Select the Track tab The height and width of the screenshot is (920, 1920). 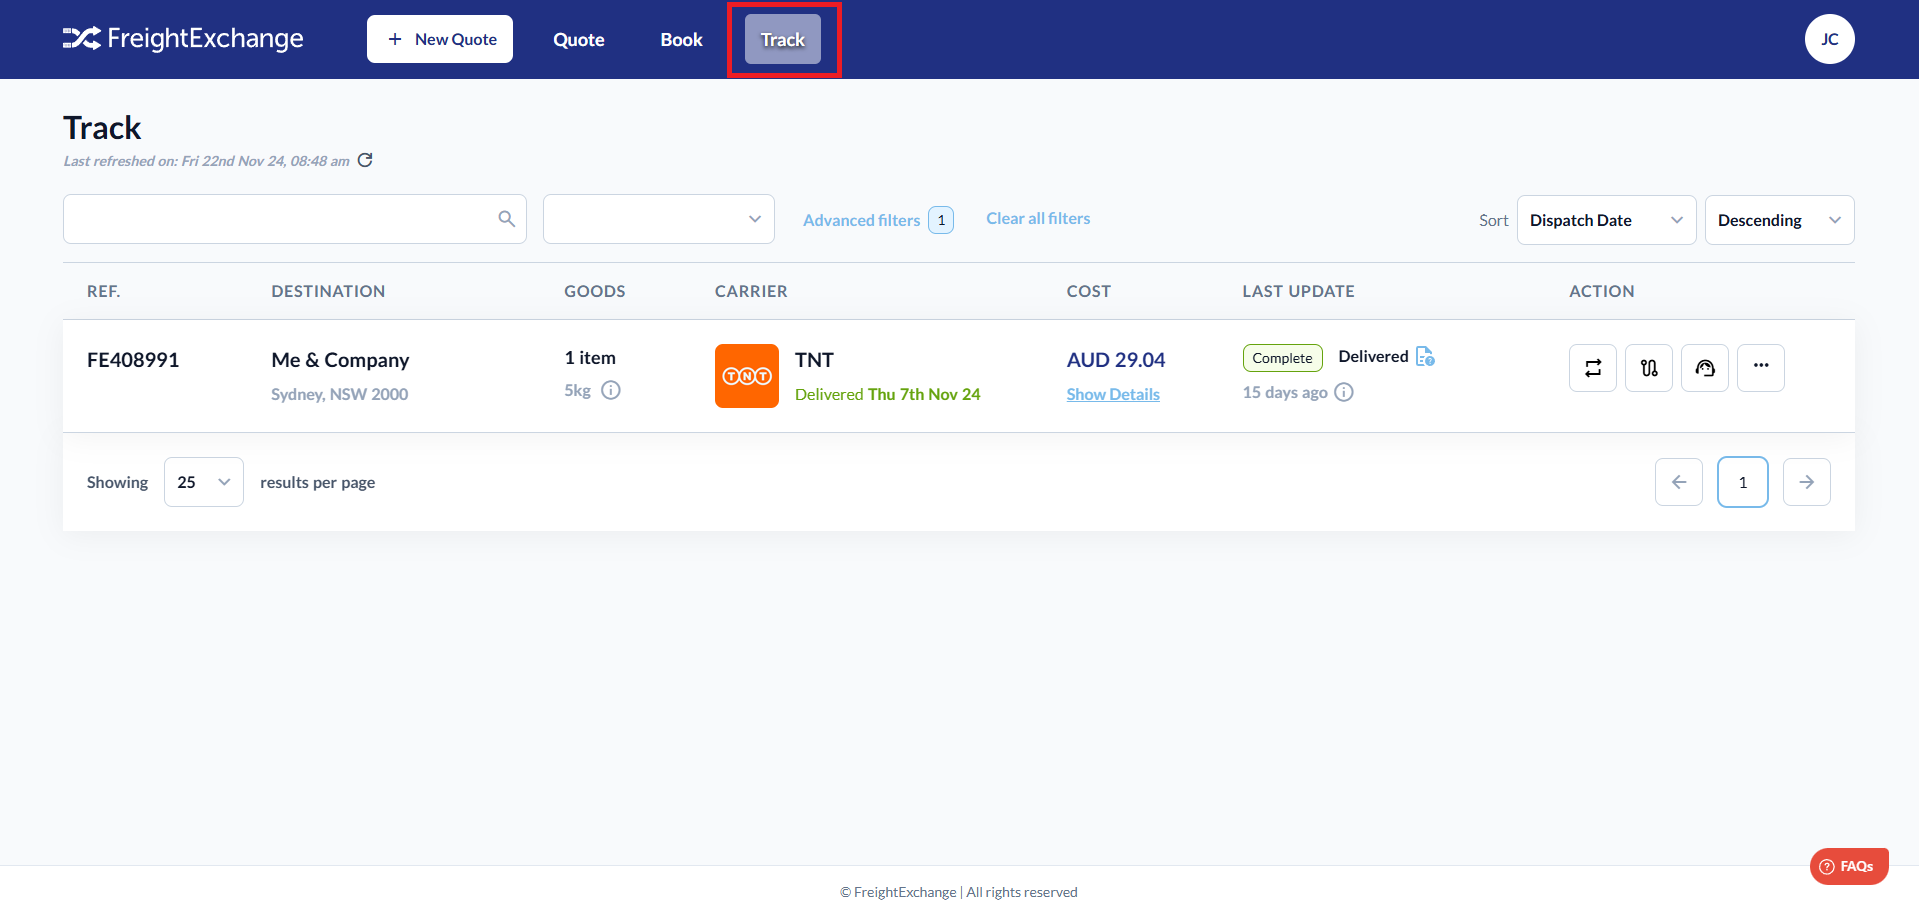[x=783, y=40]
